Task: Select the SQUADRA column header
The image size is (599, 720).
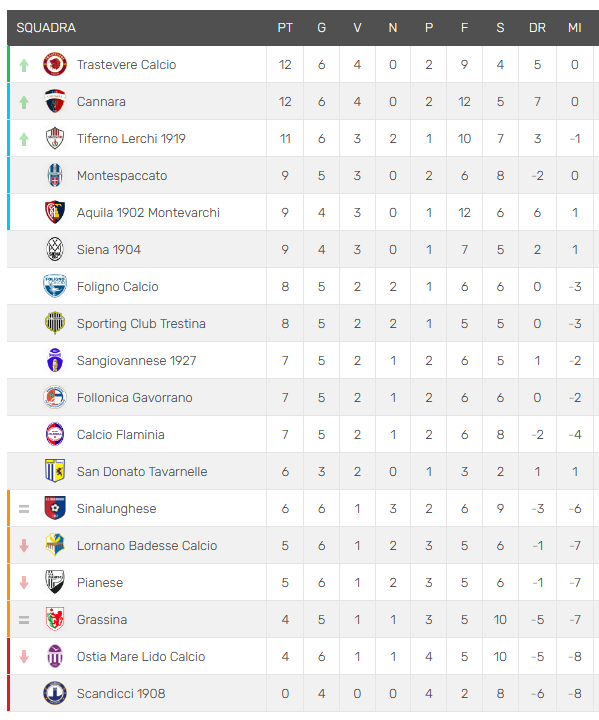Action: pyautogui.click(x=46, y=28)
